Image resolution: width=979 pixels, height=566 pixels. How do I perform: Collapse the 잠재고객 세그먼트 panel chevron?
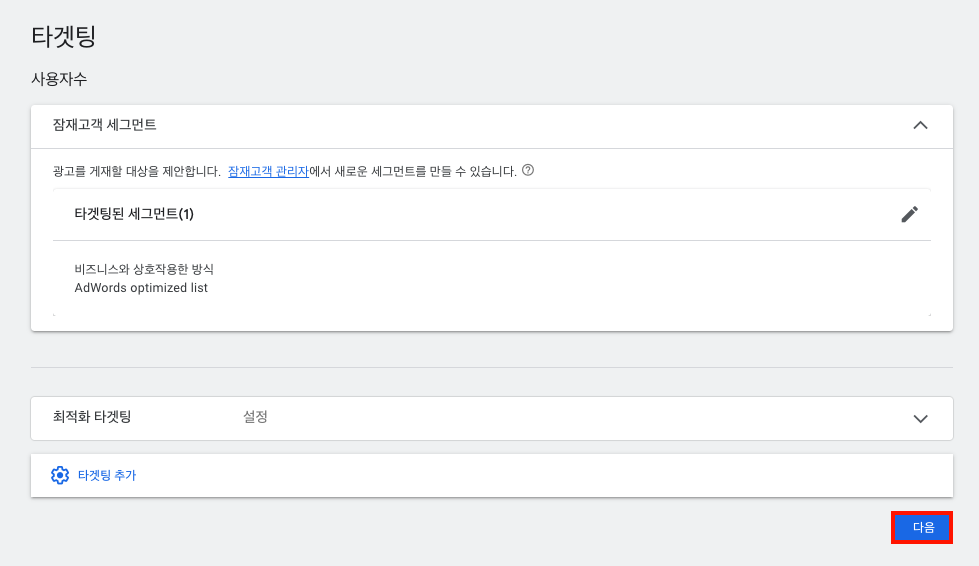pos(920,125)
